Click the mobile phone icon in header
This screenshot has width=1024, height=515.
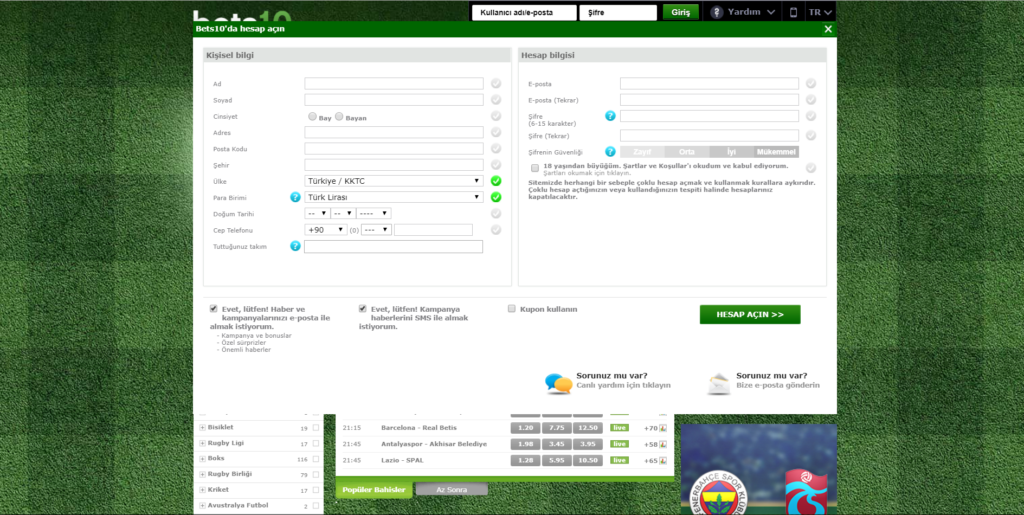pyautogui.click(x=794, y=12)
